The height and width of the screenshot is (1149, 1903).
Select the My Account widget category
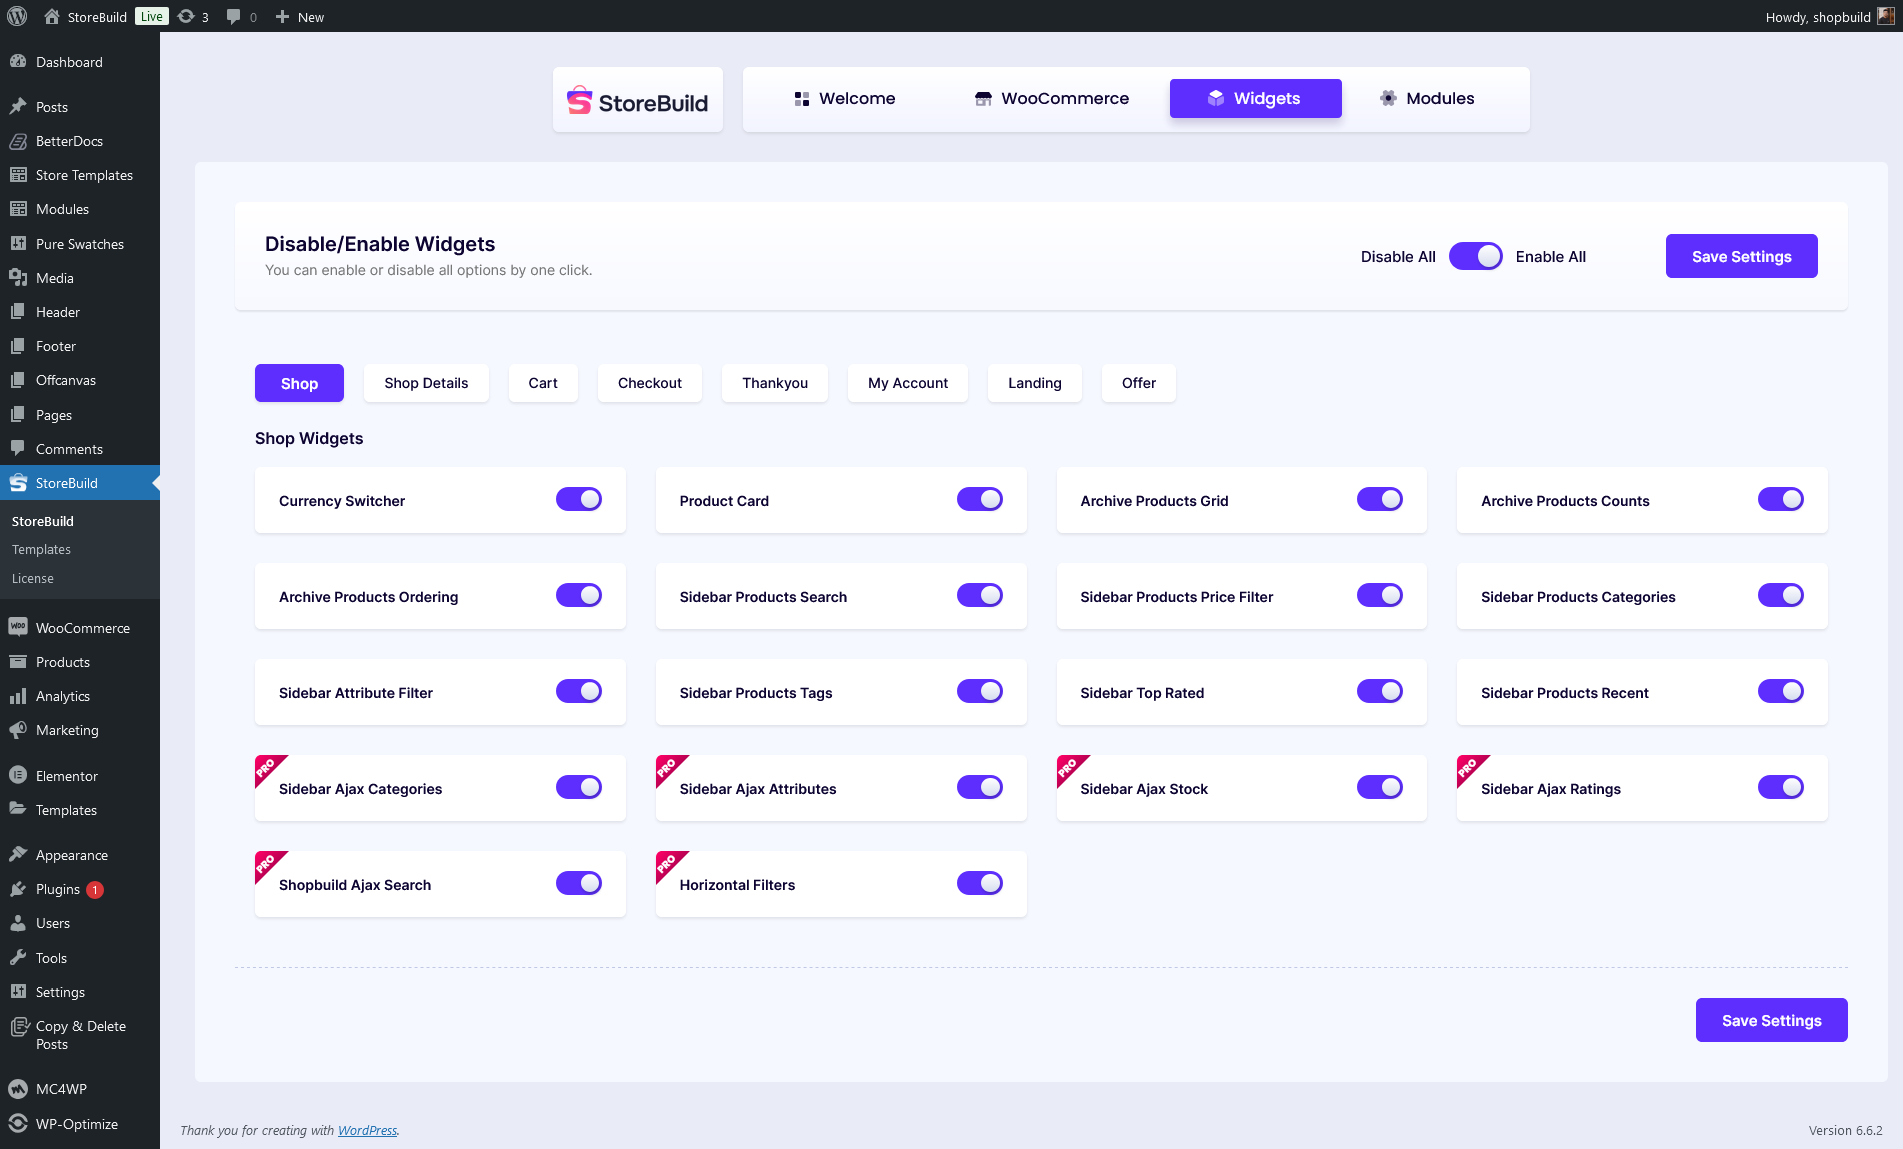pos(908,383)
